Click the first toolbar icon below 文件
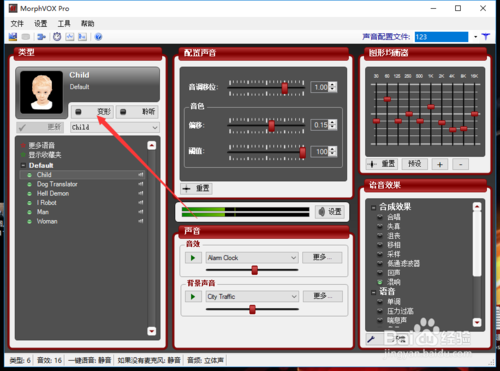This screenshot has width=500, height=371. (x=13, y=37)
